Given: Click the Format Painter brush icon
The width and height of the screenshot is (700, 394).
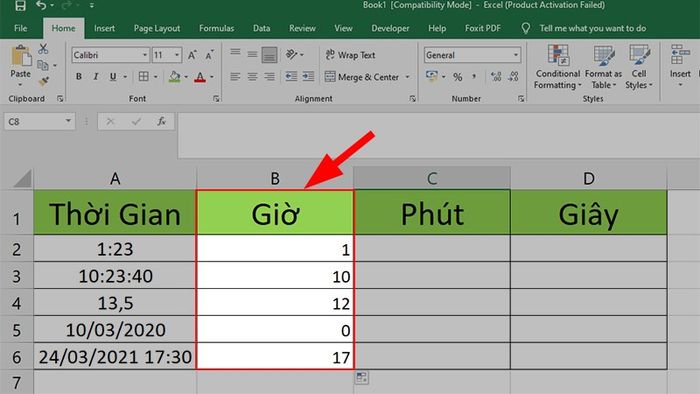Looking at the screenshot, I should tap(43, 82).
